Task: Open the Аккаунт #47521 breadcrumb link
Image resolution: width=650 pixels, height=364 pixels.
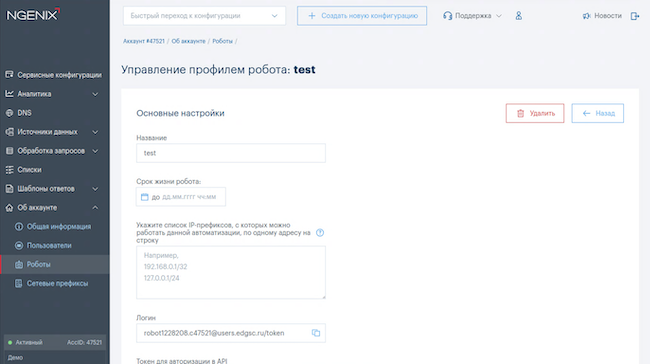Action: 144,41
